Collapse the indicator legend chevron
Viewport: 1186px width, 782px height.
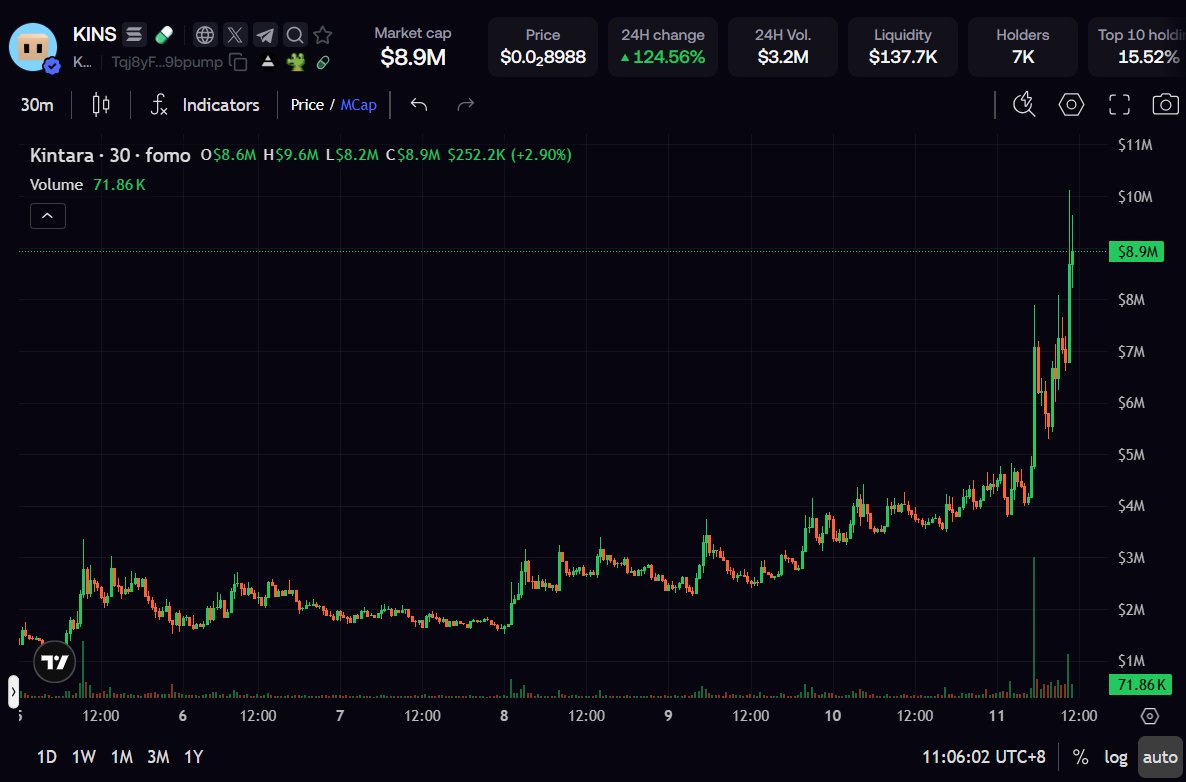click(48, 216)
